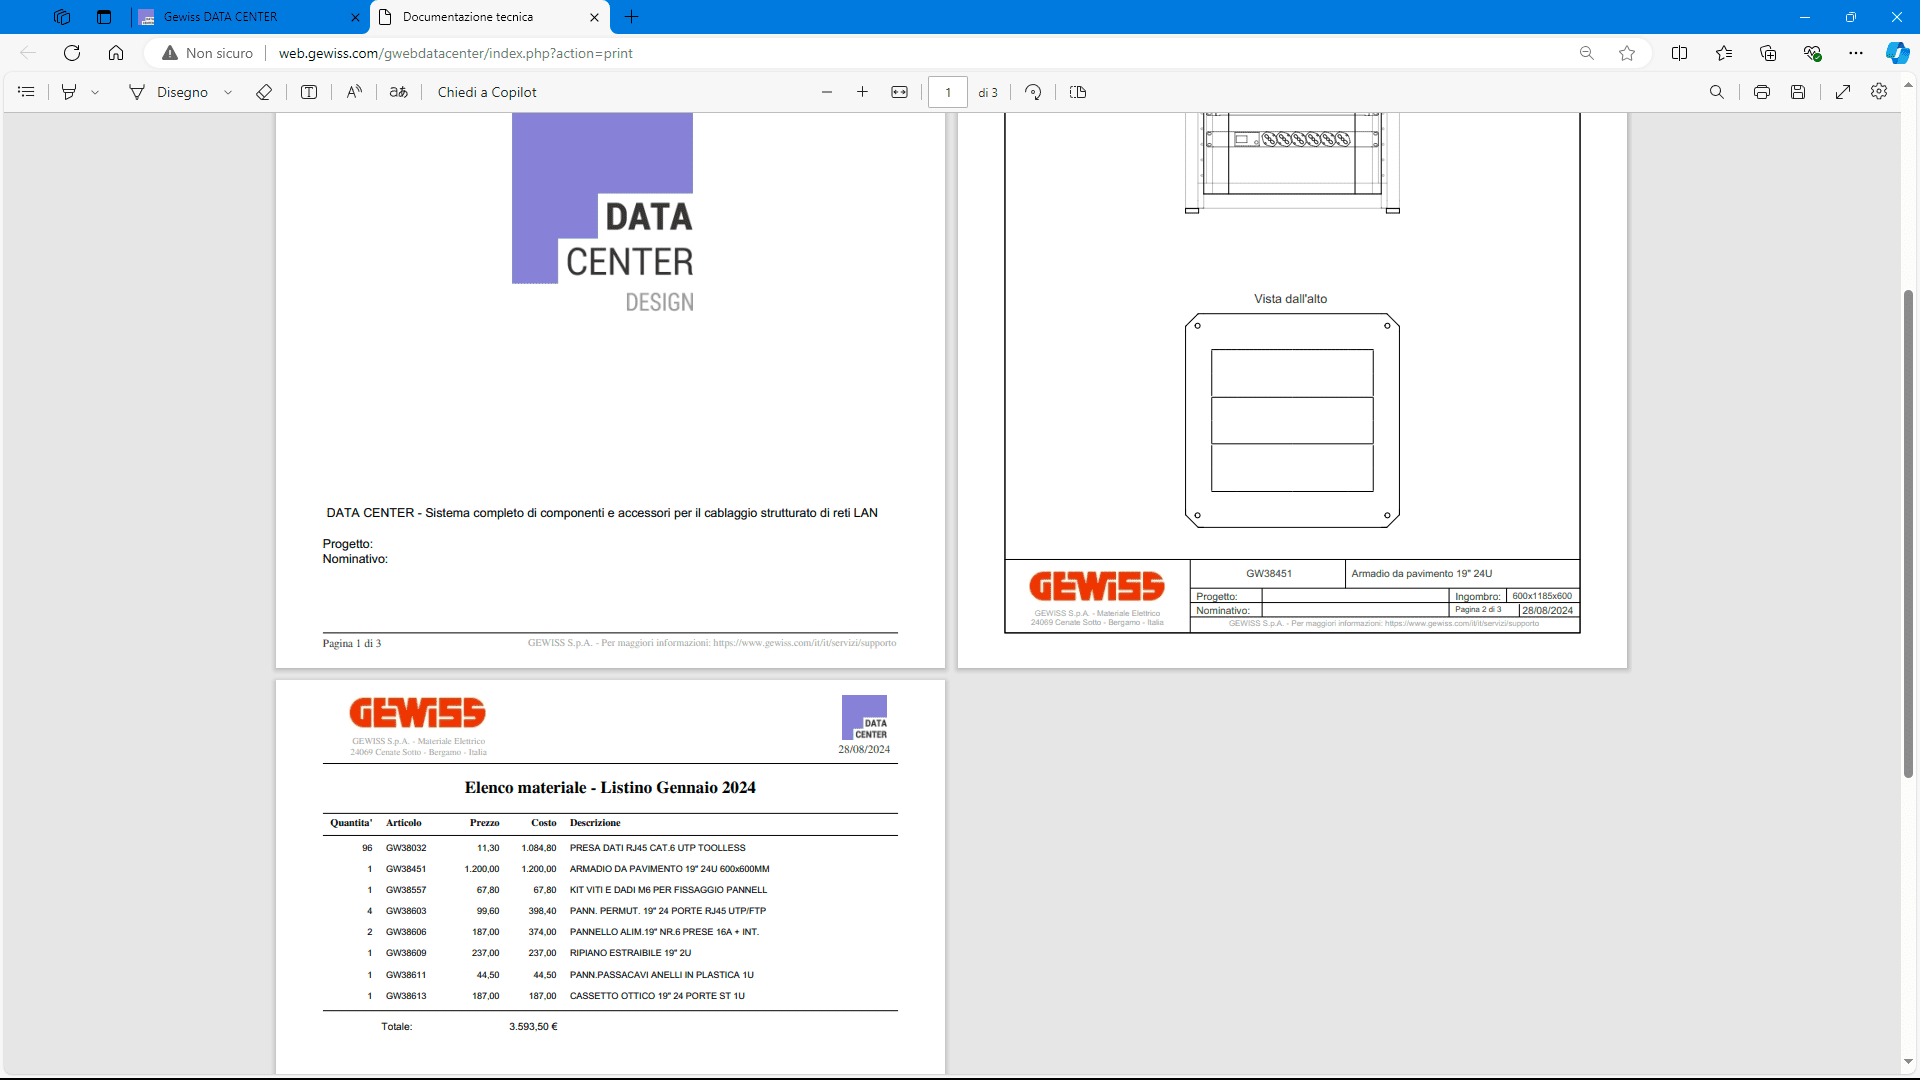The width and height of the screenshot is (1920, 1080).
Task: Search inside the PDF document
Action: [1717, 92]
